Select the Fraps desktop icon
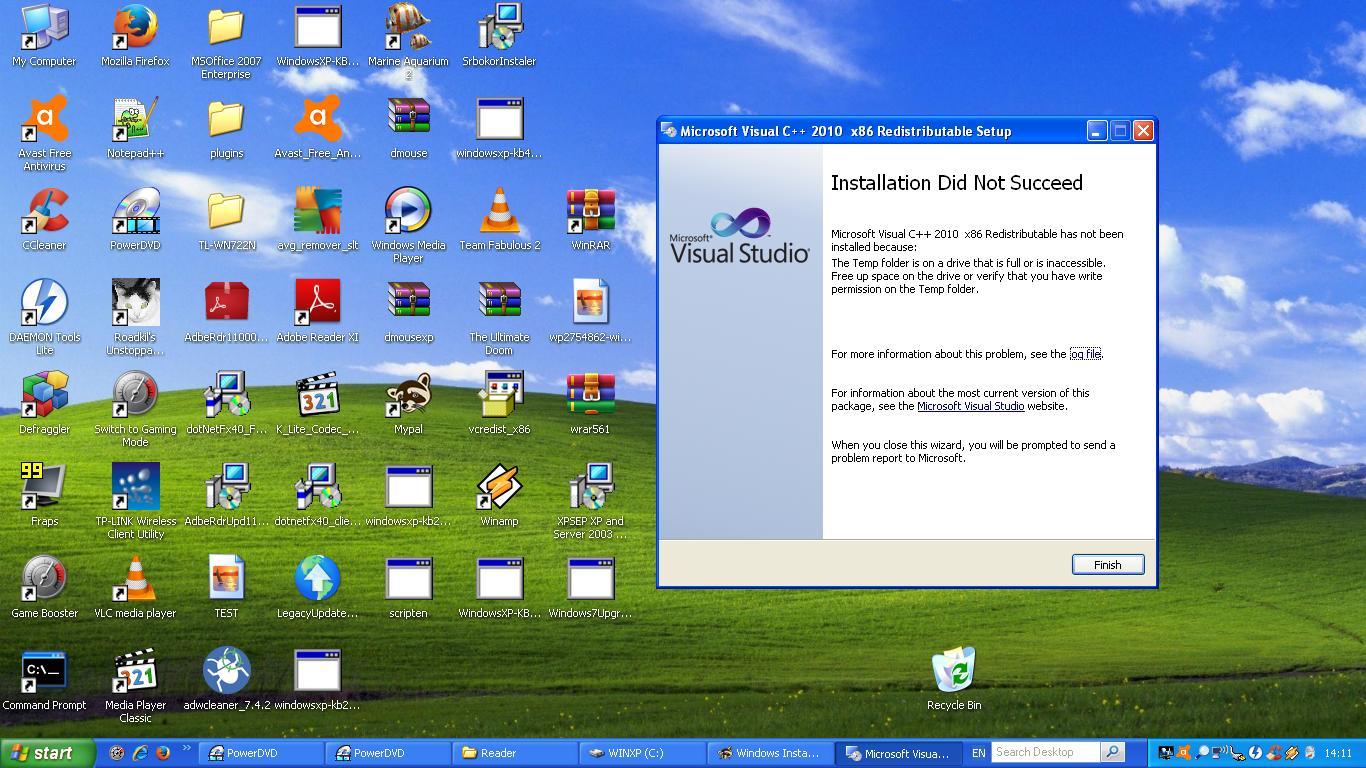1366x768 pixels. pyautogui.click(x=44, y=490)
